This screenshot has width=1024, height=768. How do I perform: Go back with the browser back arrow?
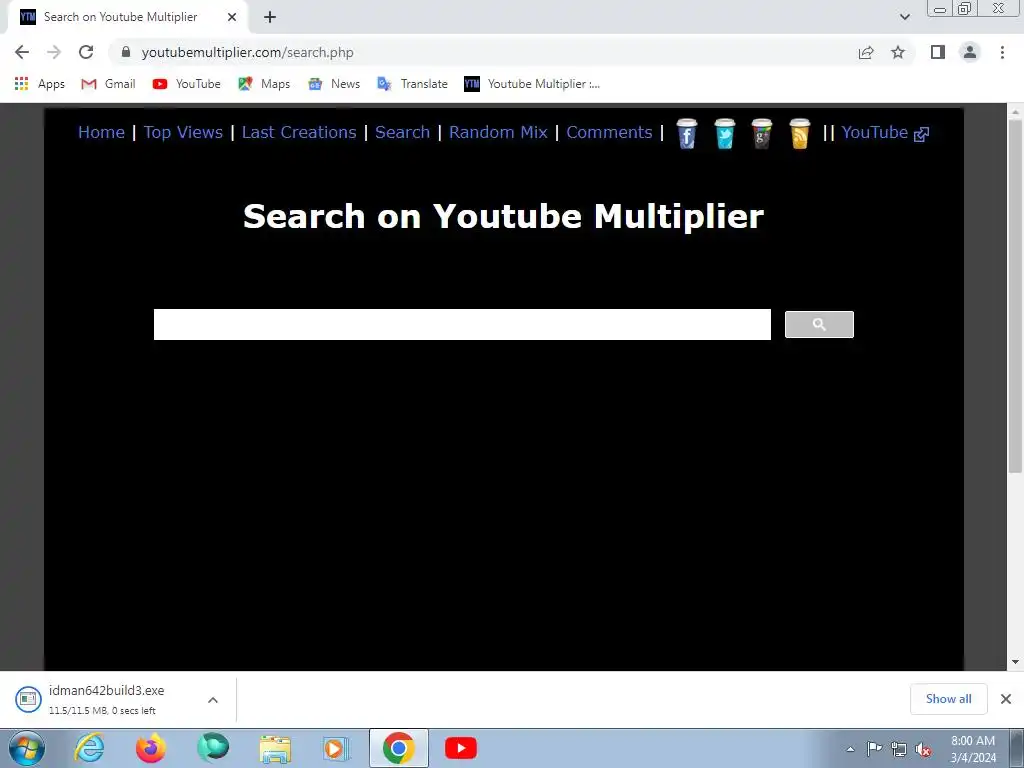22,52
